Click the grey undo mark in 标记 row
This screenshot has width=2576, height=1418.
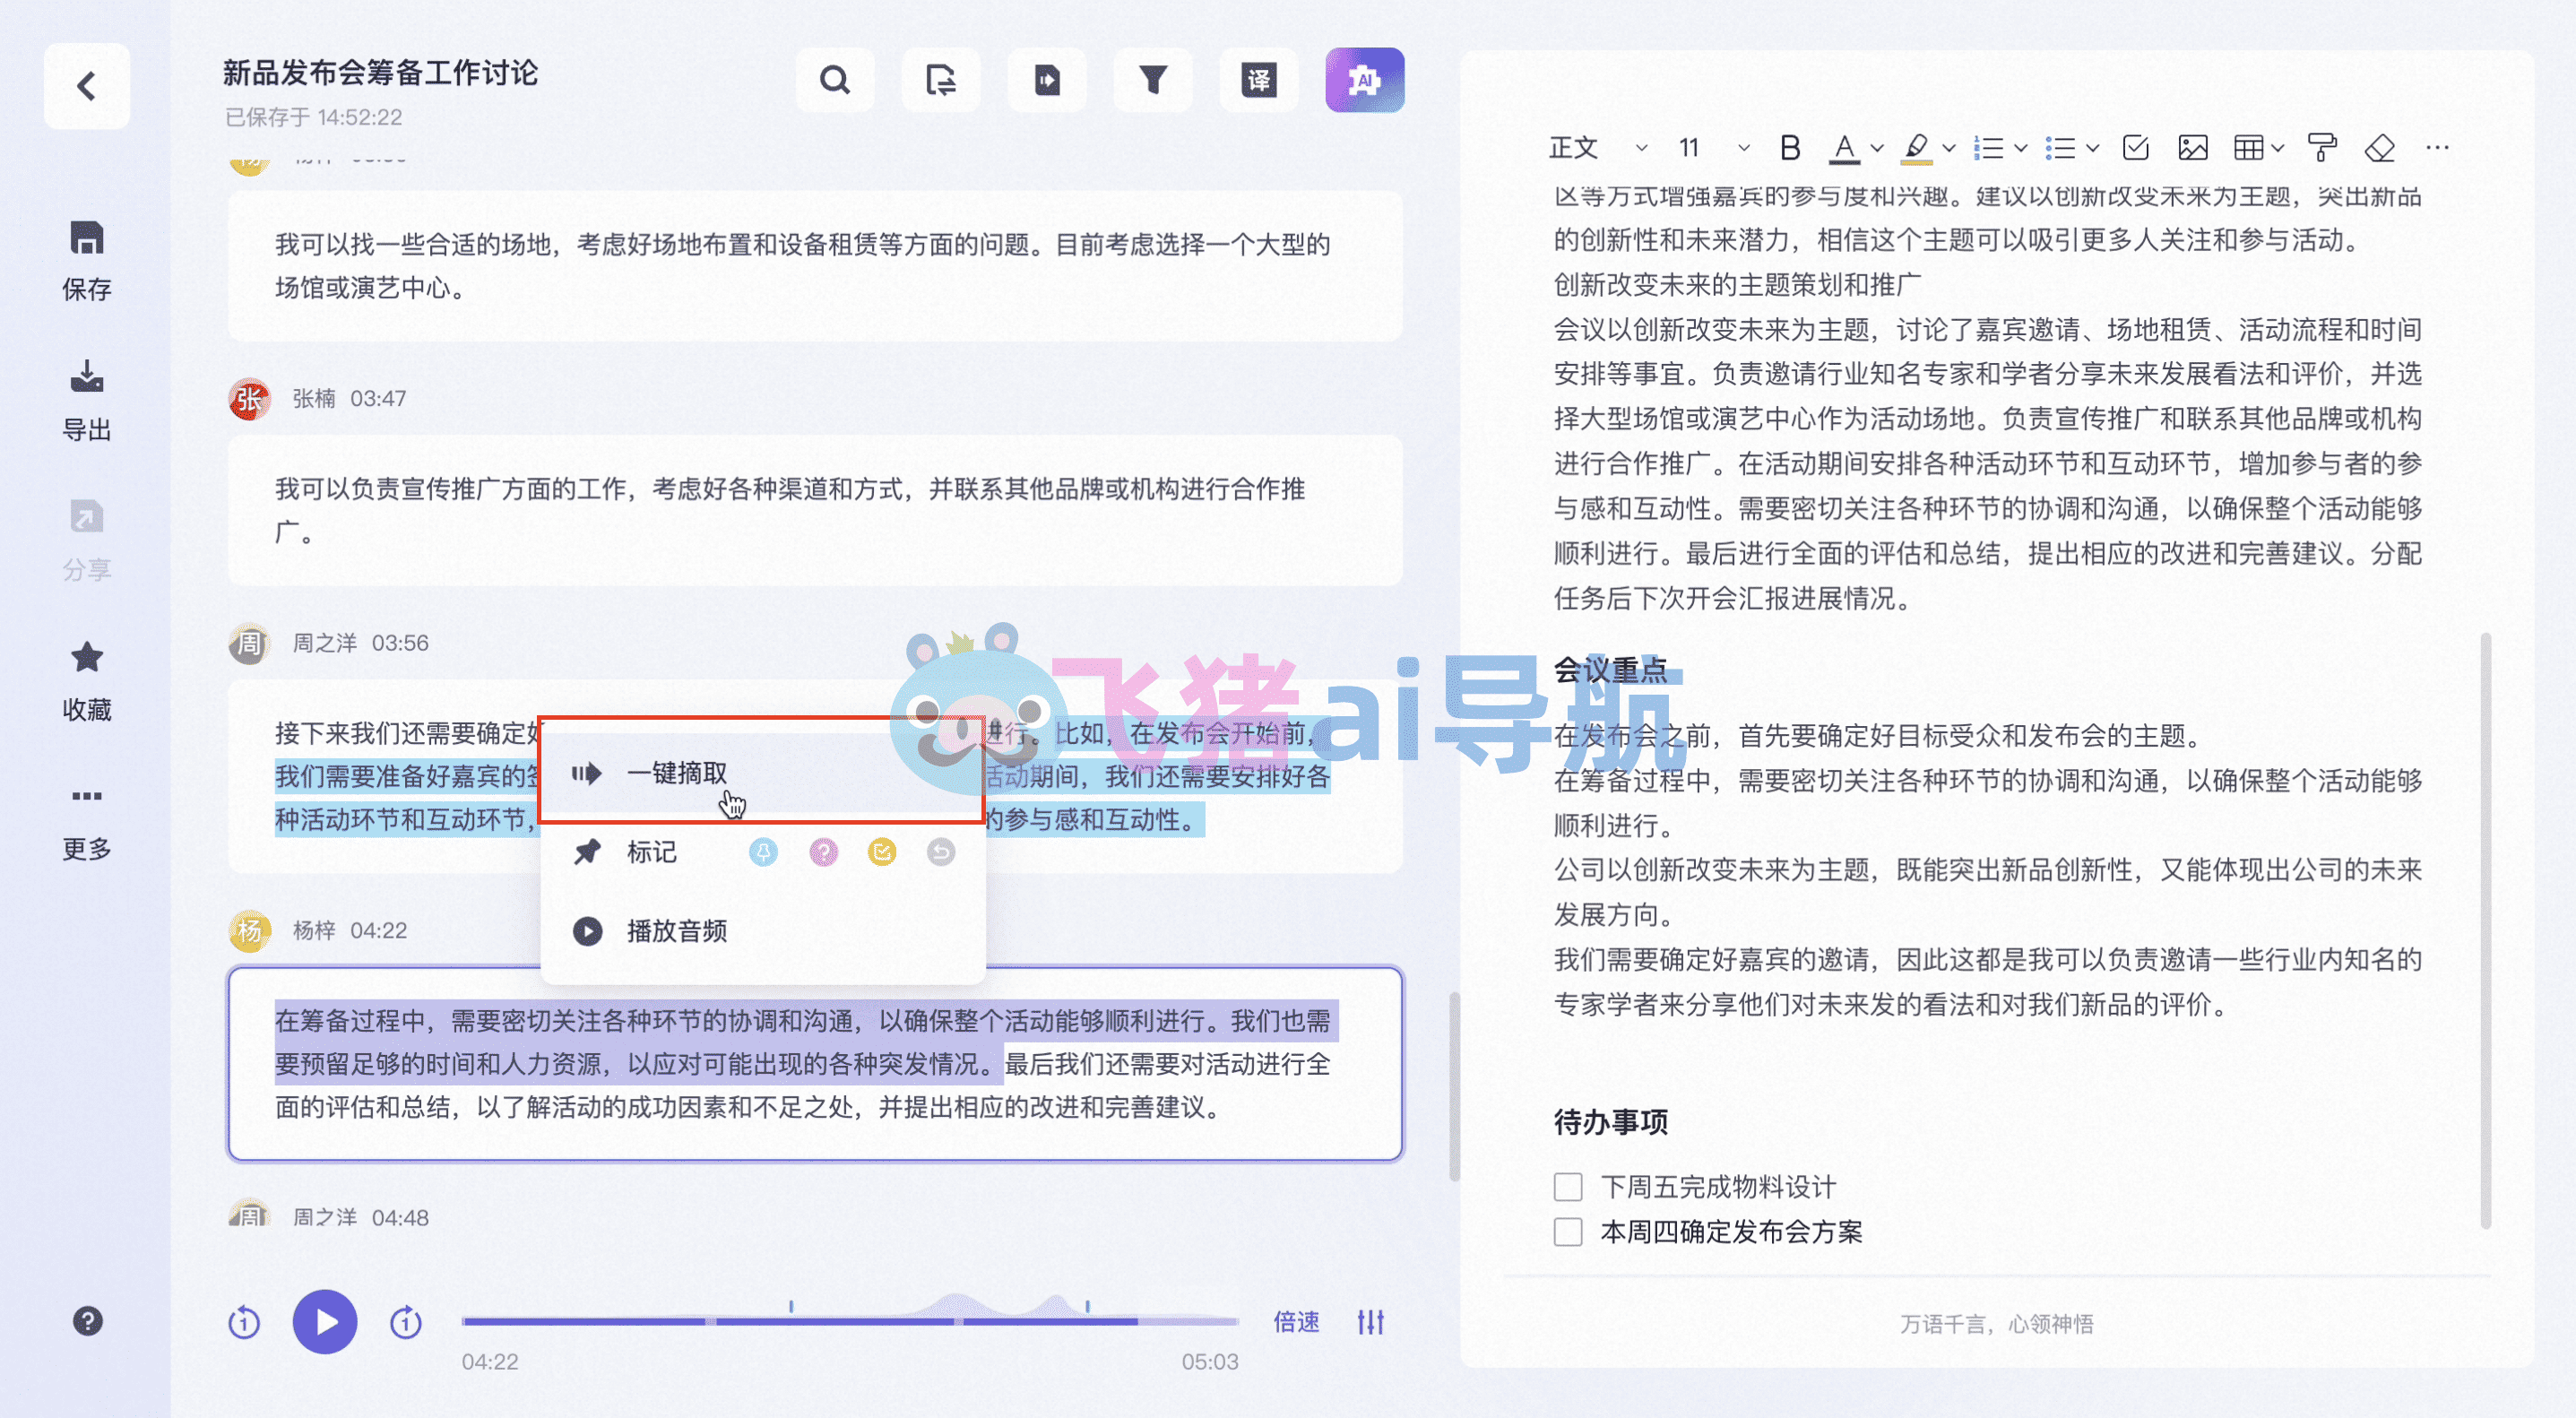point(941,852)
